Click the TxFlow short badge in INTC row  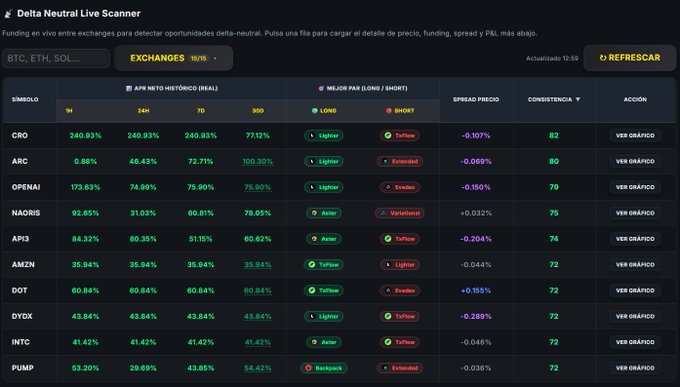point(399,342)
